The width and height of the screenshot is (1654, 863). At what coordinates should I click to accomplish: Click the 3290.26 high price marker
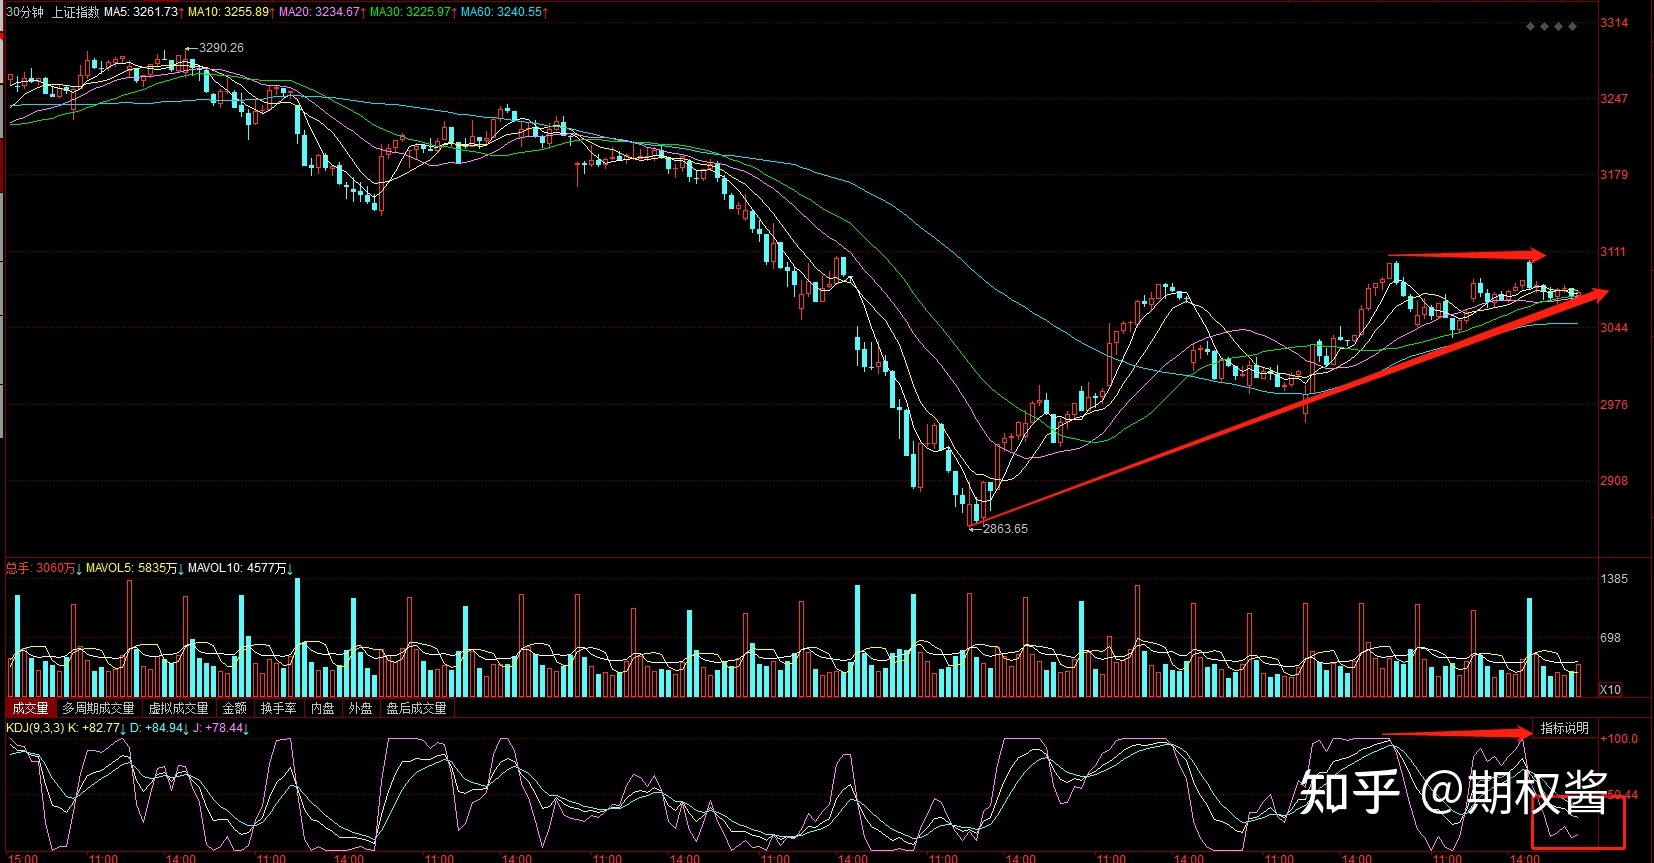tap(221, 47)
